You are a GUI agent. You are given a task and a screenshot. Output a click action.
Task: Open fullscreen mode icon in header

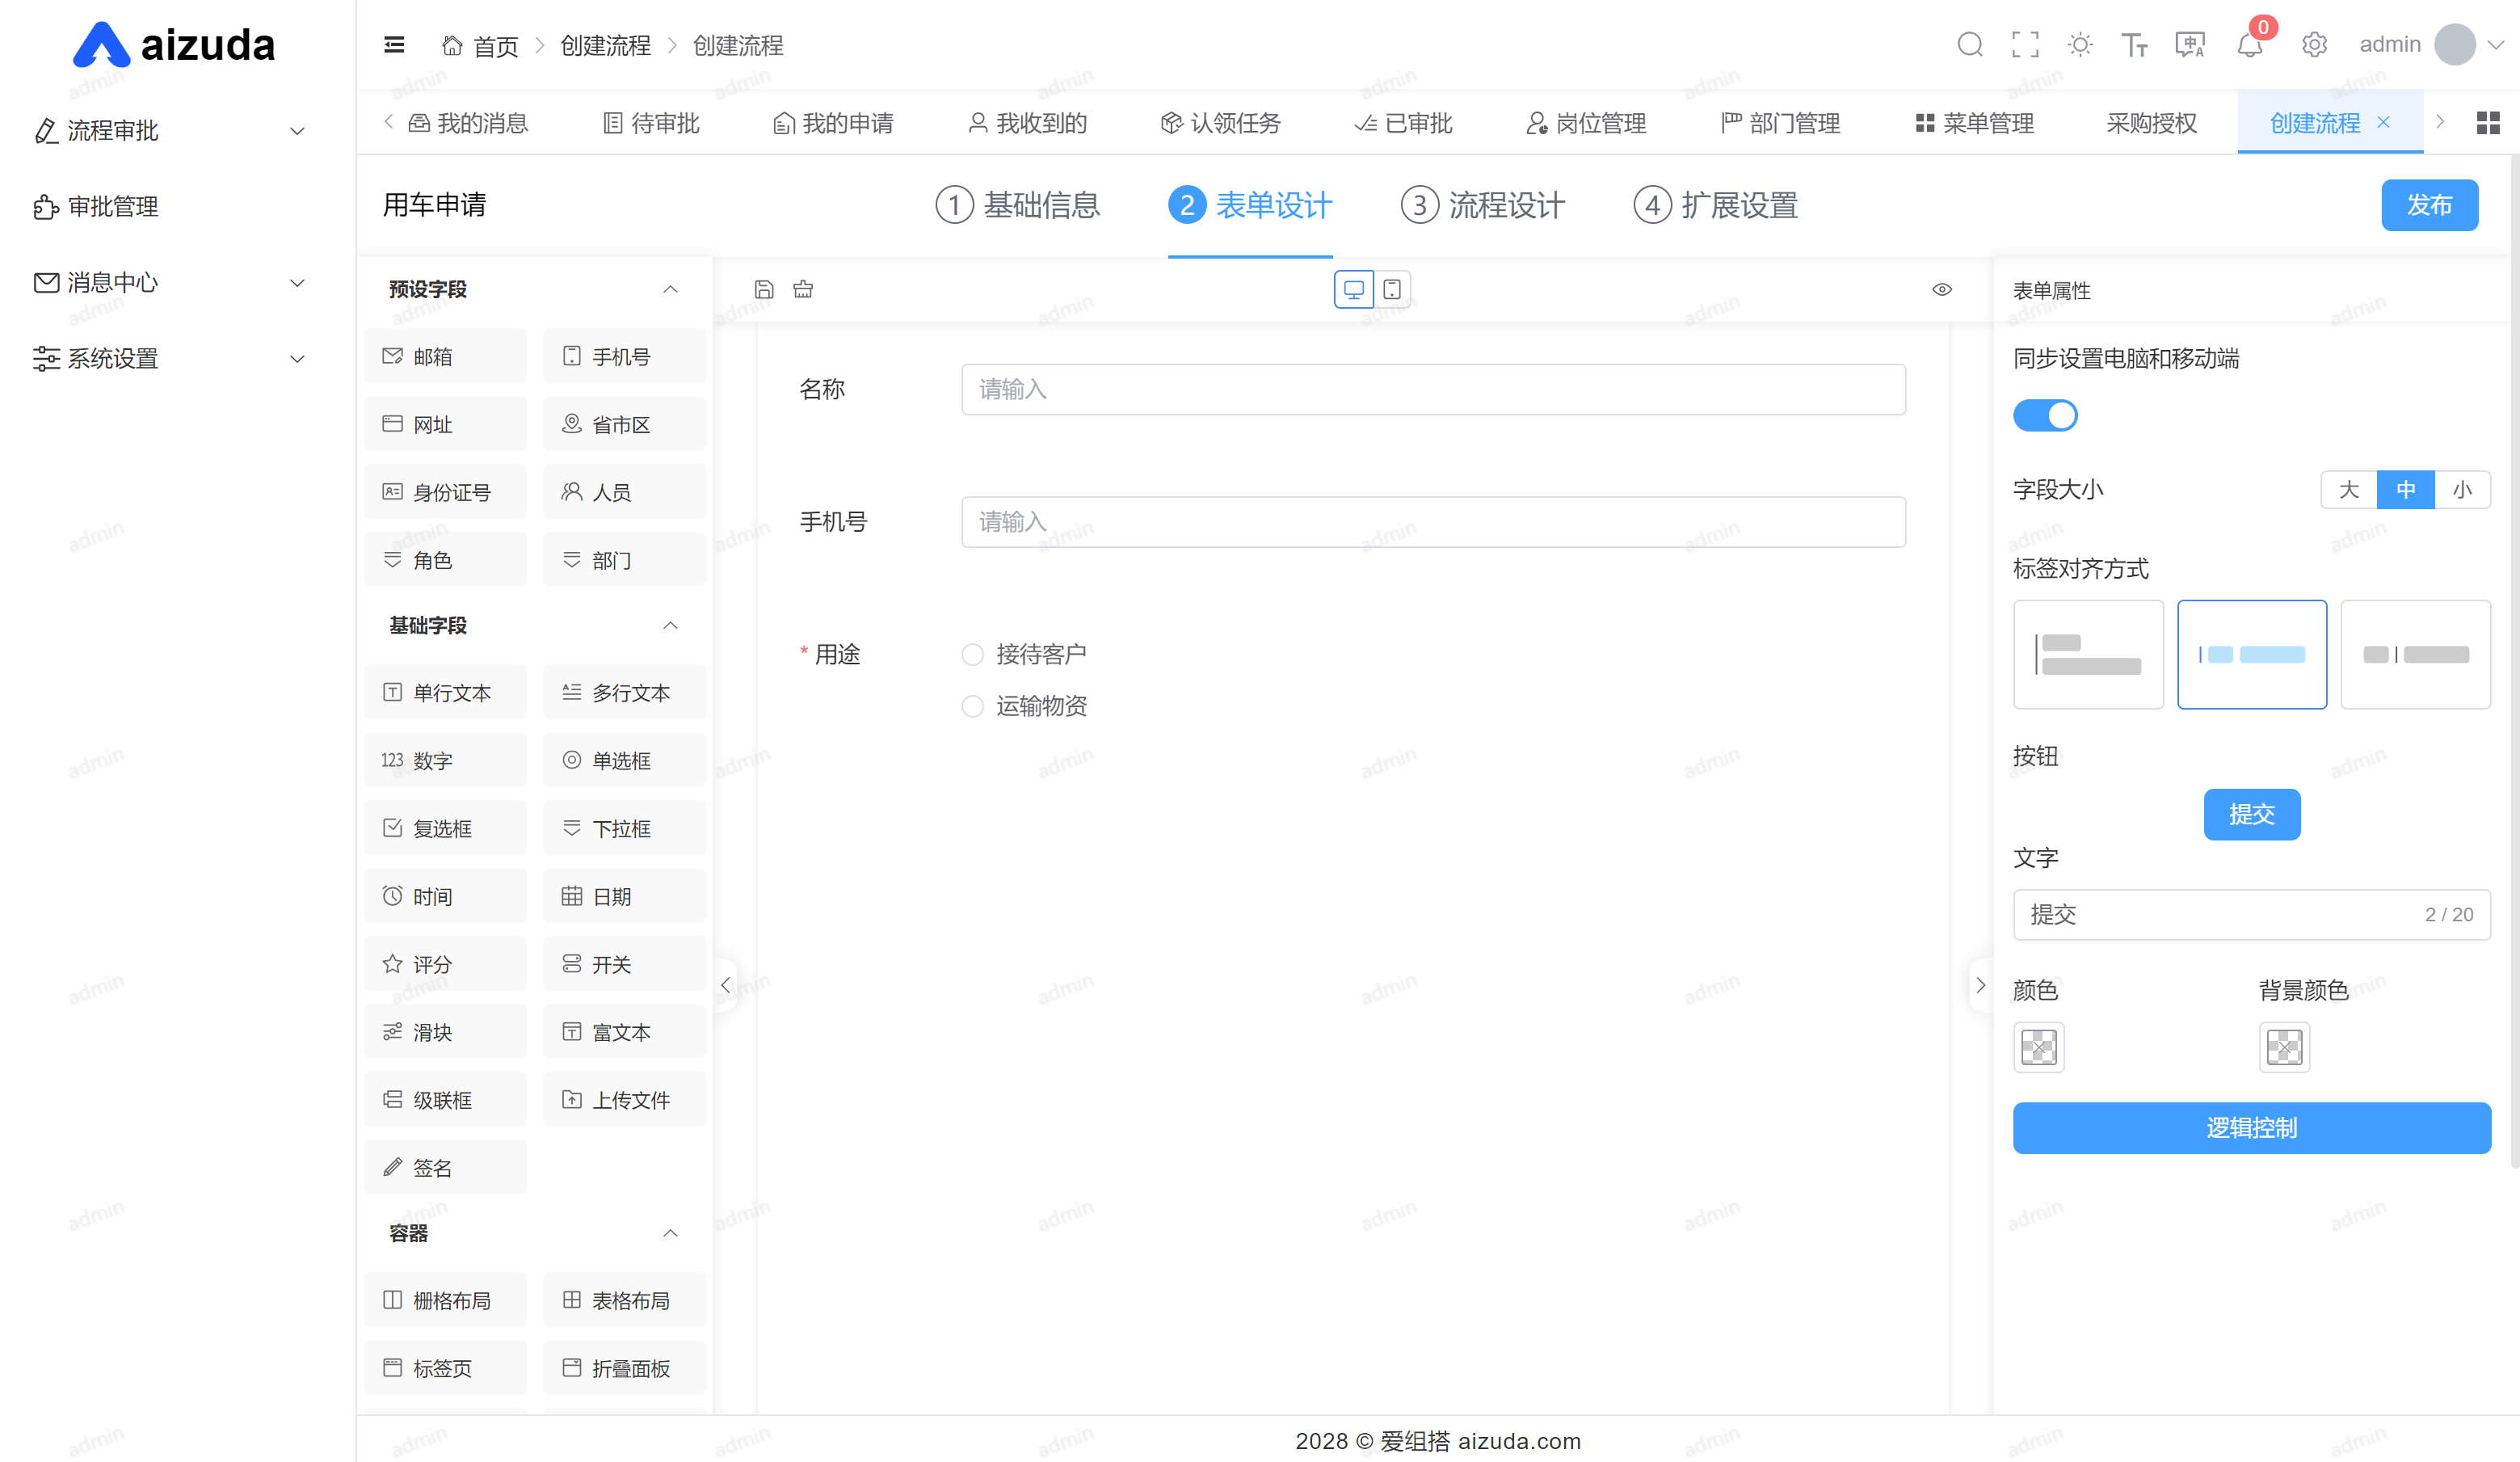[2025, 45]
